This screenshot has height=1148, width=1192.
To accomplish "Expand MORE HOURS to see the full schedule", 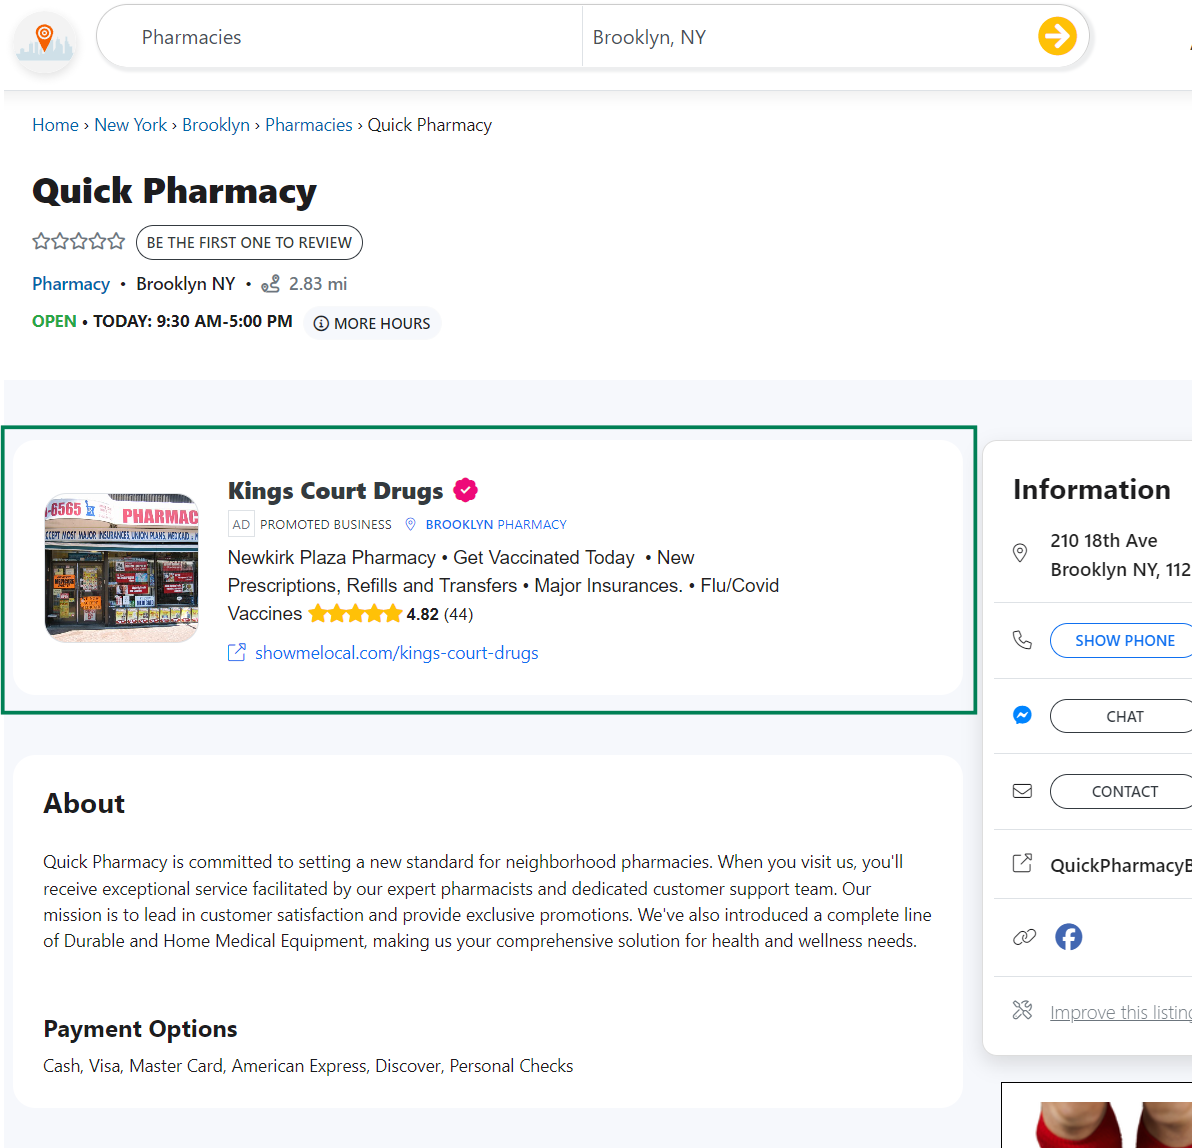I will pyautogui.click(x=372, y=323).
